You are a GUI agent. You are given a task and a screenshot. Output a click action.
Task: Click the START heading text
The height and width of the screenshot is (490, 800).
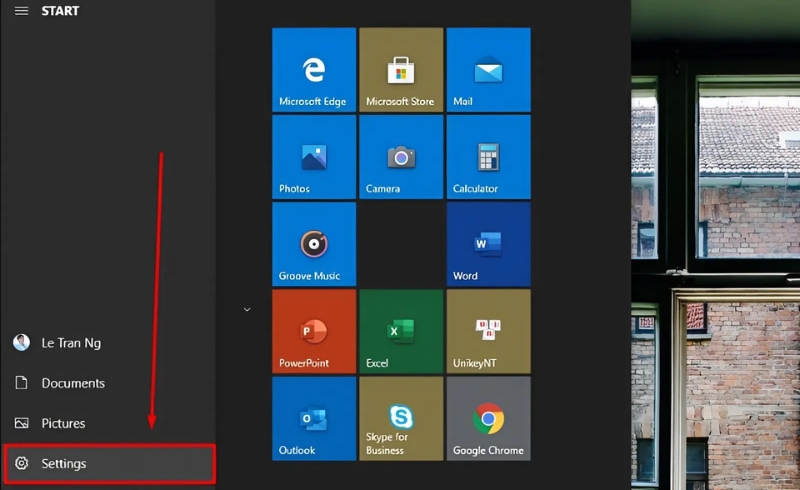pos(60,11)
